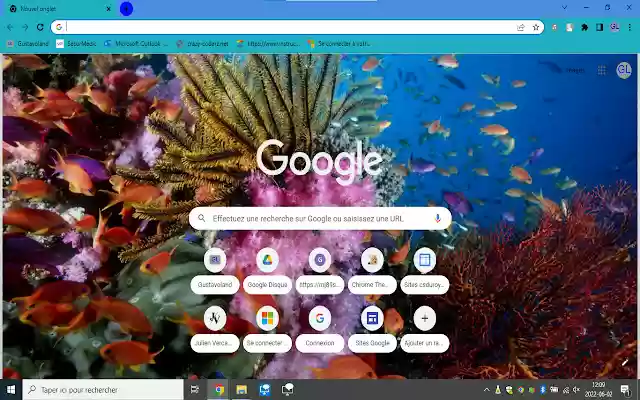Screen dimensions: 640x400
Task: Open the Julien Verce... shortcut
Action: coord(215,329)
